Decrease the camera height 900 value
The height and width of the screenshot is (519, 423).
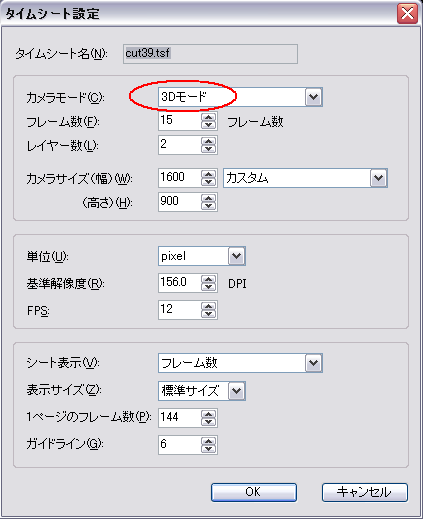[209, 206]
